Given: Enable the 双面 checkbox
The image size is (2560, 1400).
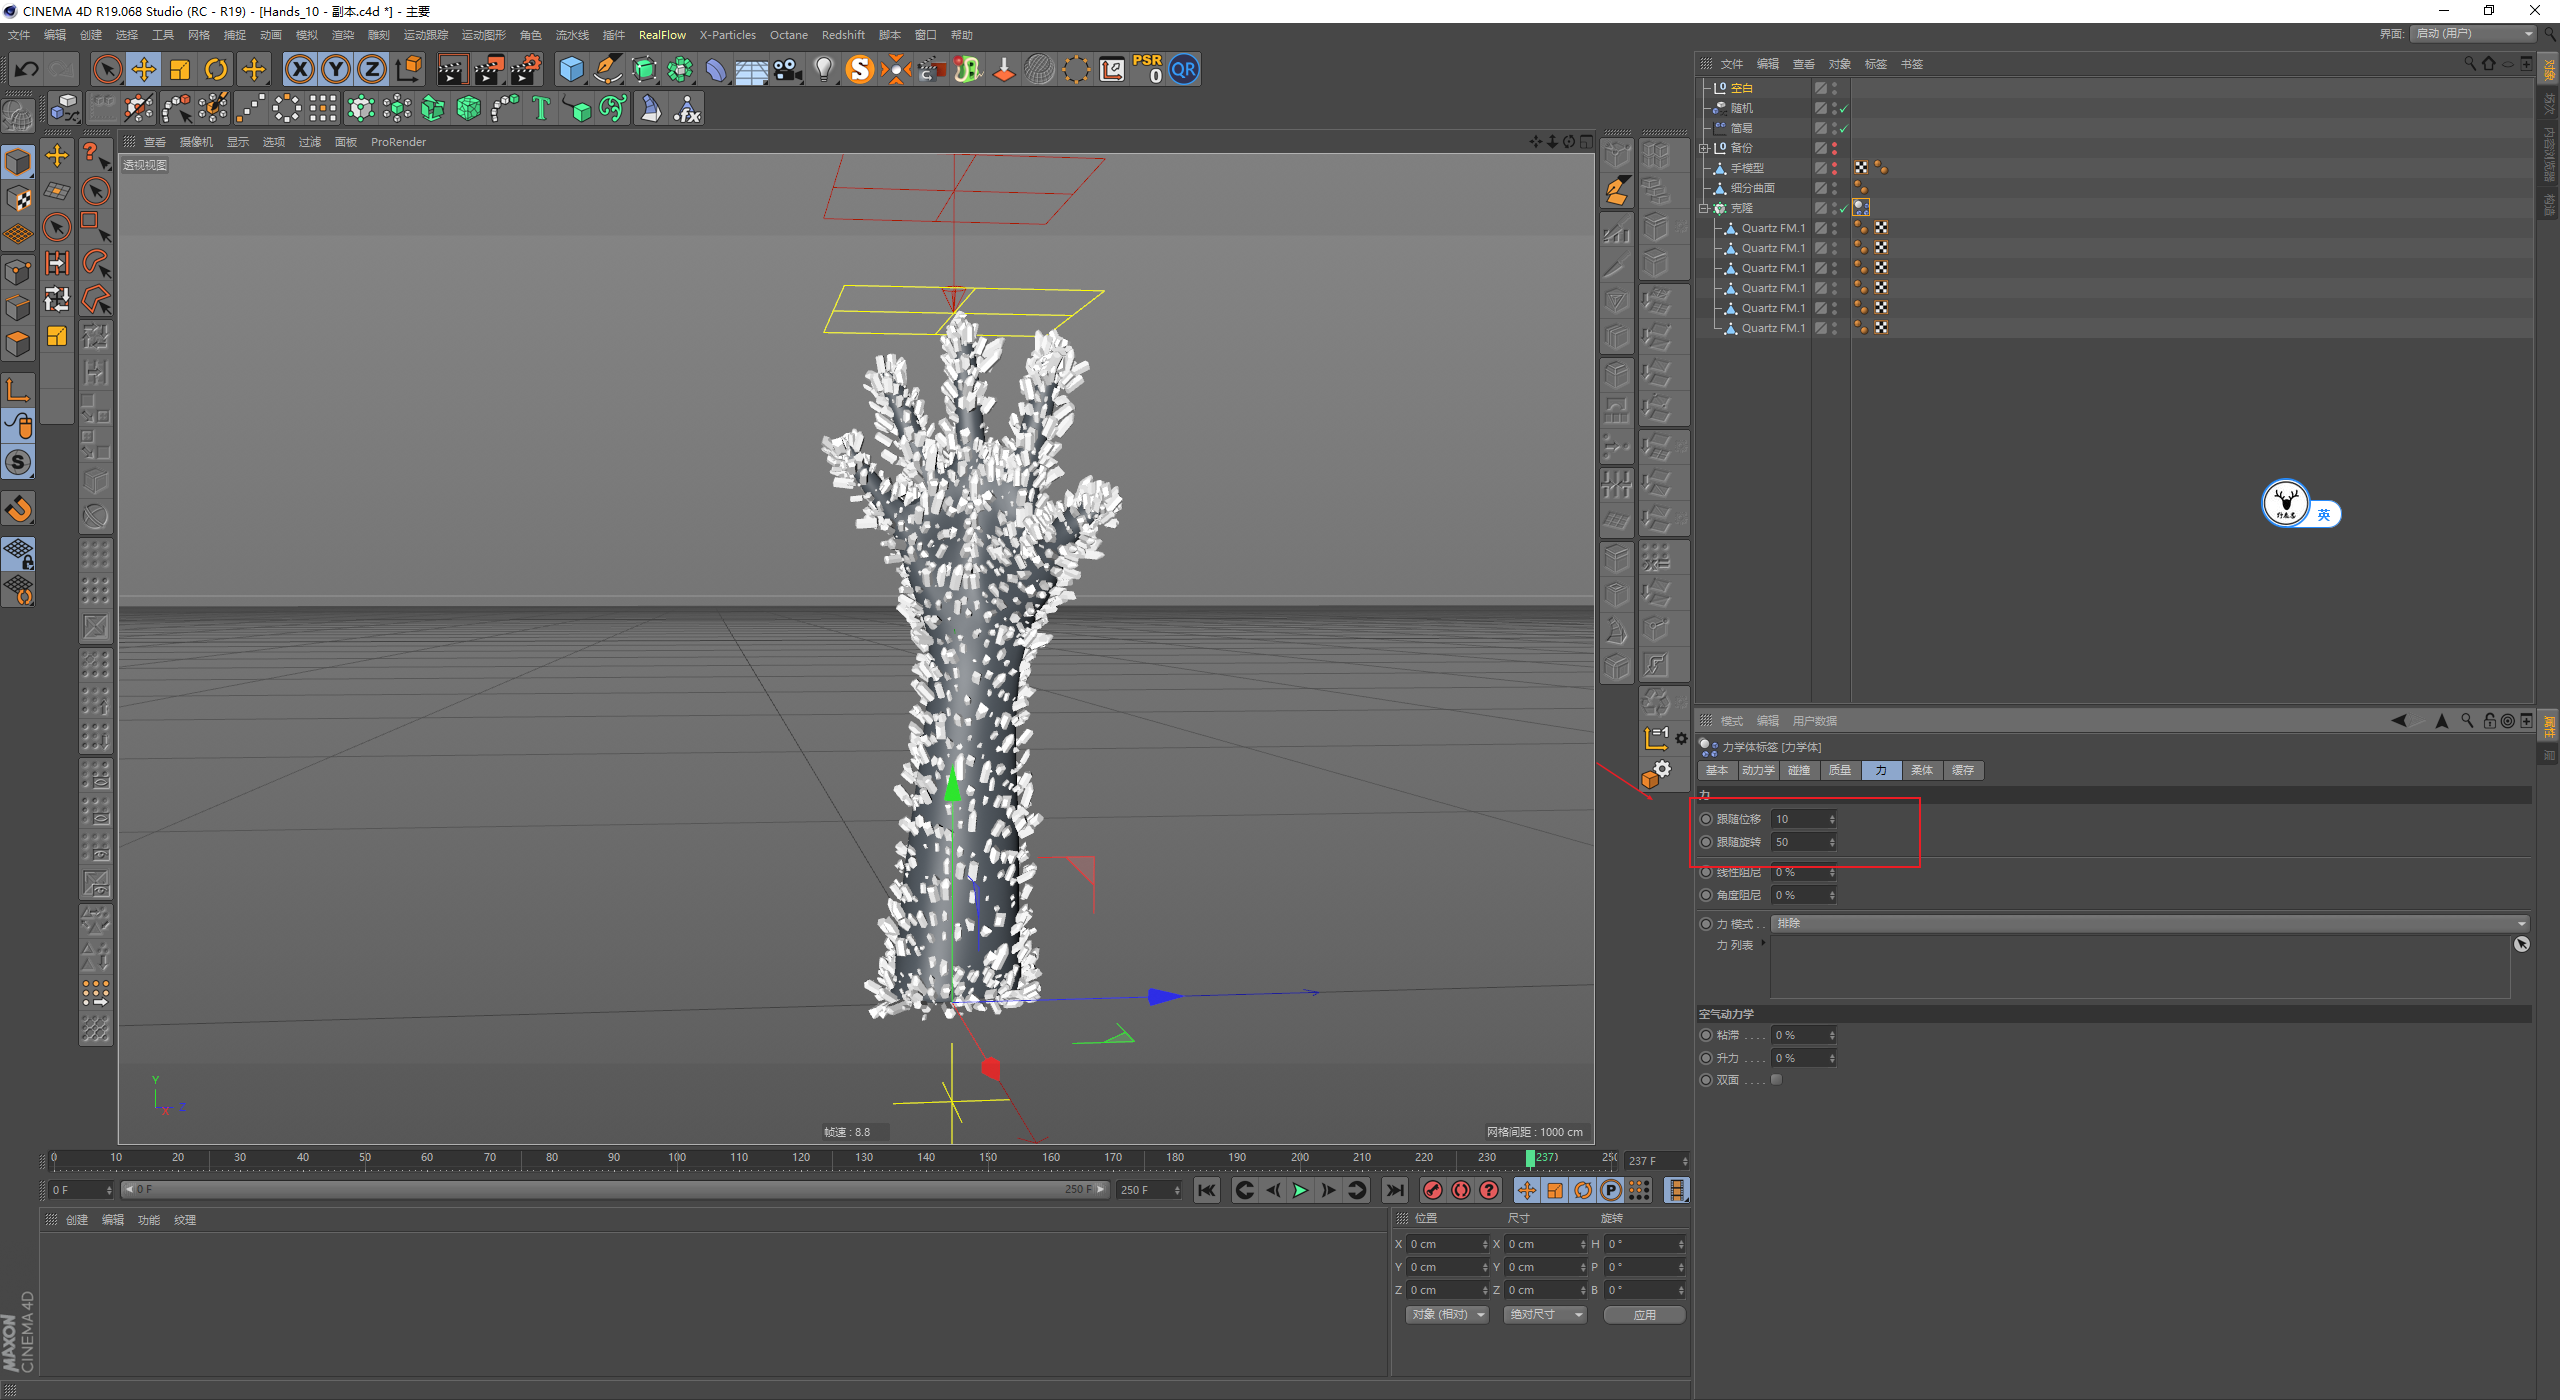Looking at the screenshot, I should point(1777,1080).
